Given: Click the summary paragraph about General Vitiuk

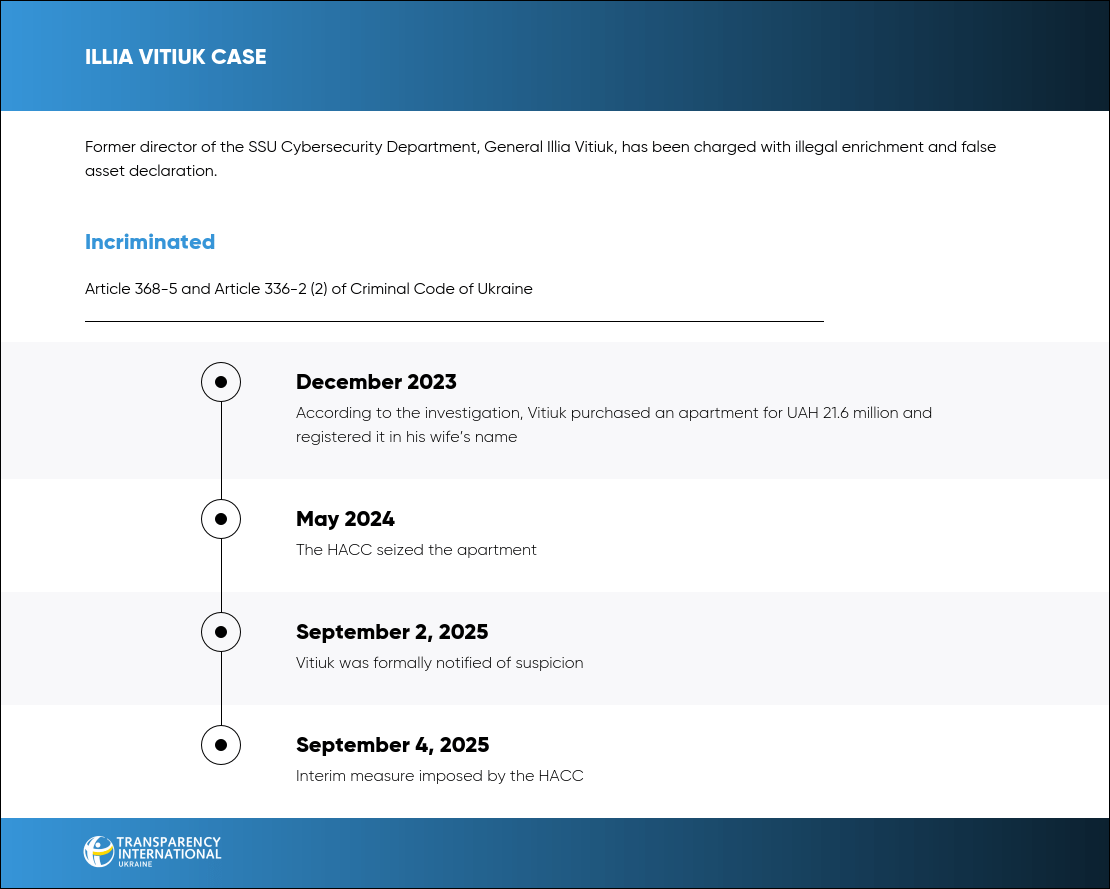Looking at the screenshot, I should [x=540, y=159].
